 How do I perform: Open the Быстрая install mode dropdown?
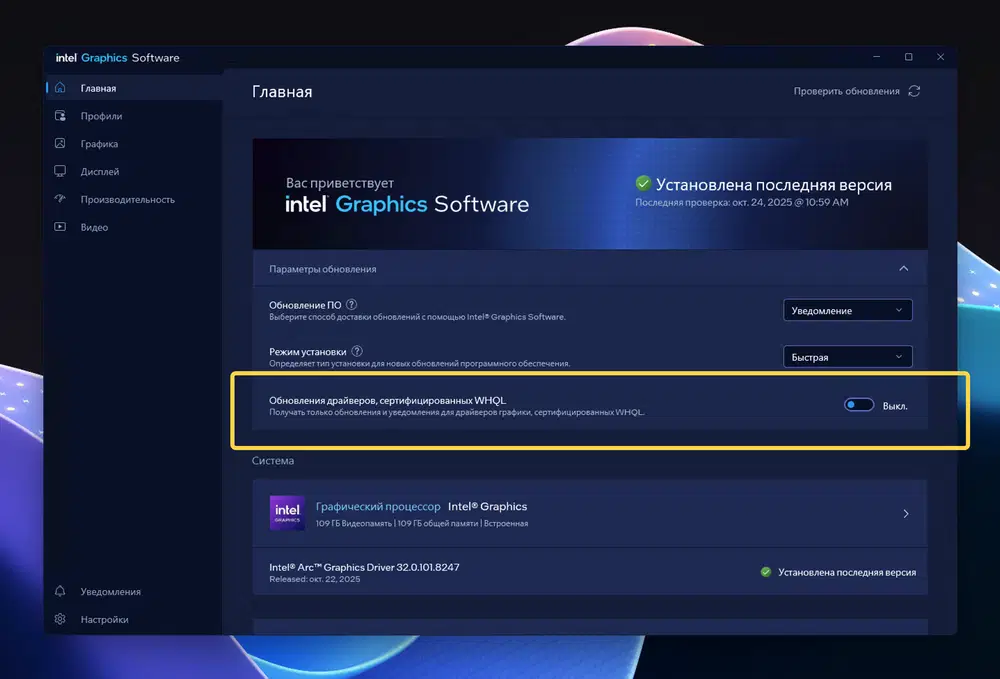(x=848, y=357)
